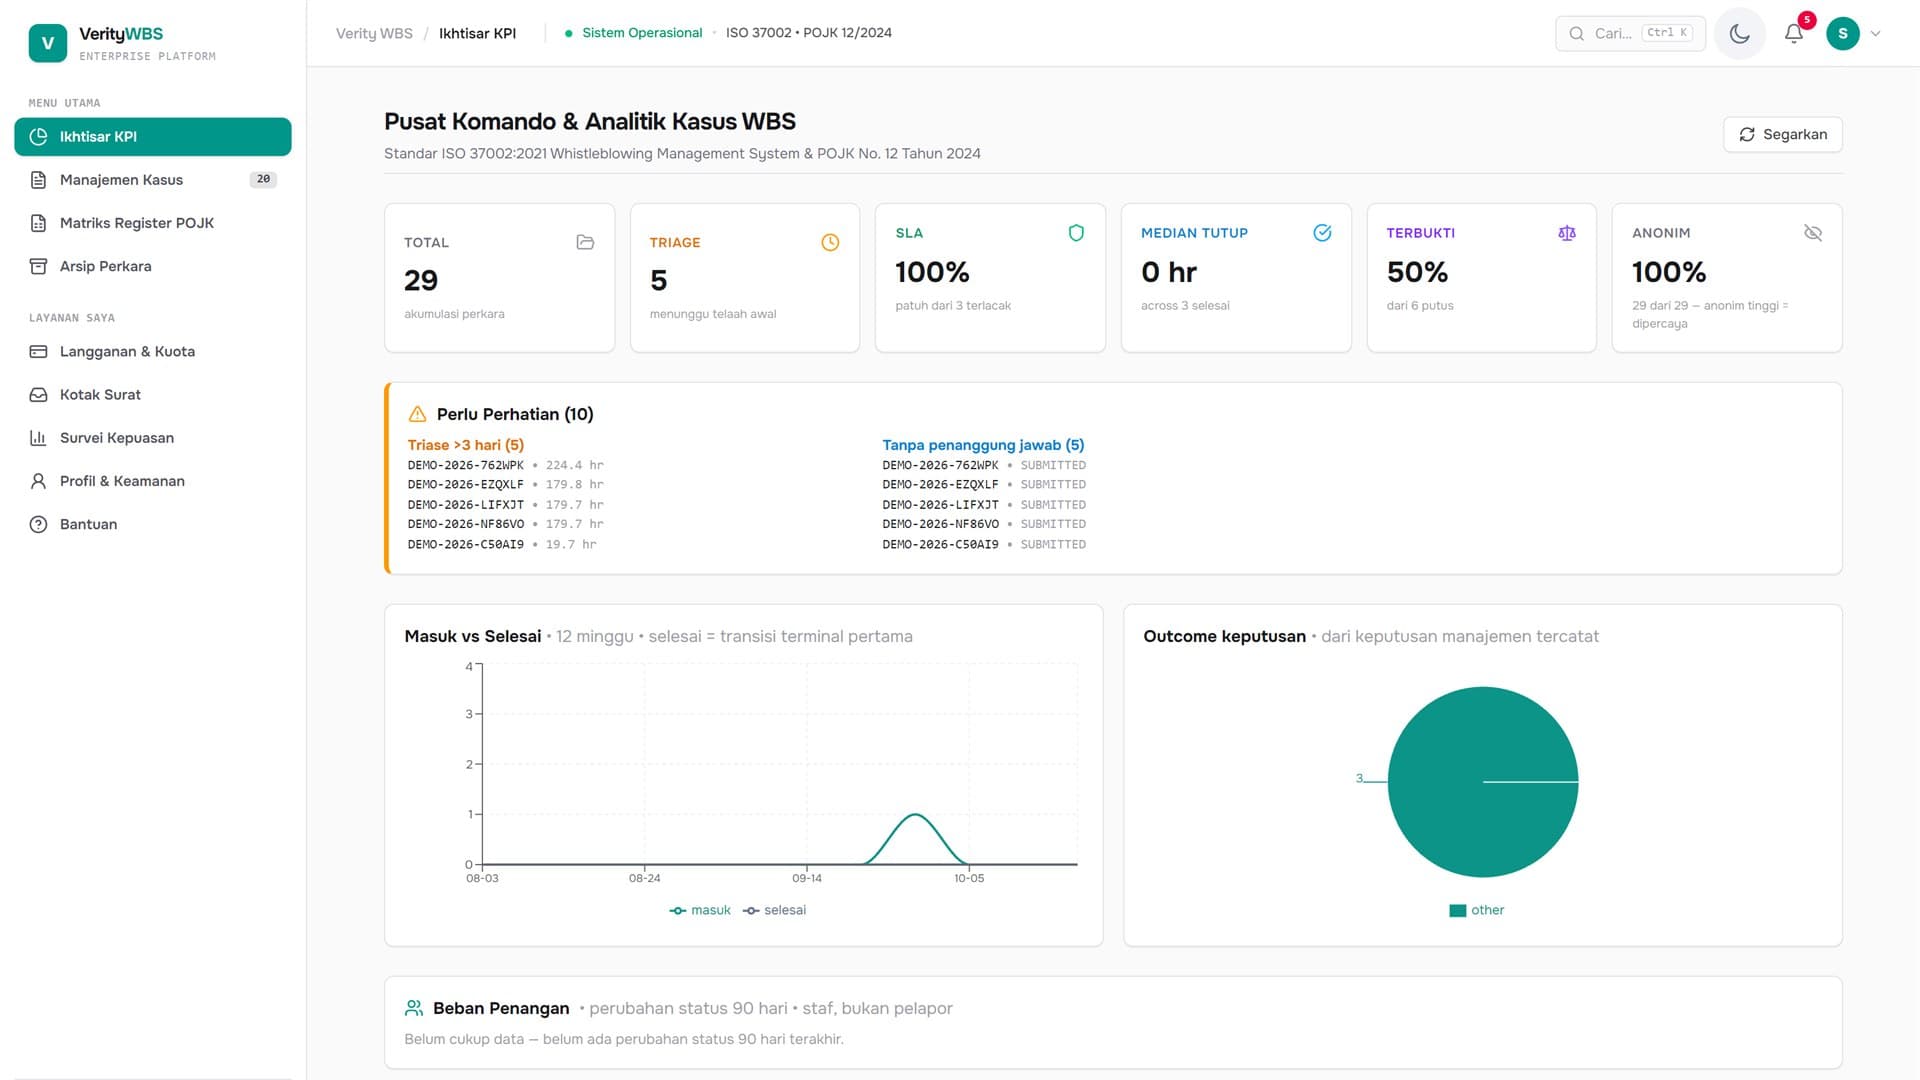Click the Tanpa penanggung jawab (5) heading
The height and width of the screenshot is (1080, 1920).
(983, 445)
